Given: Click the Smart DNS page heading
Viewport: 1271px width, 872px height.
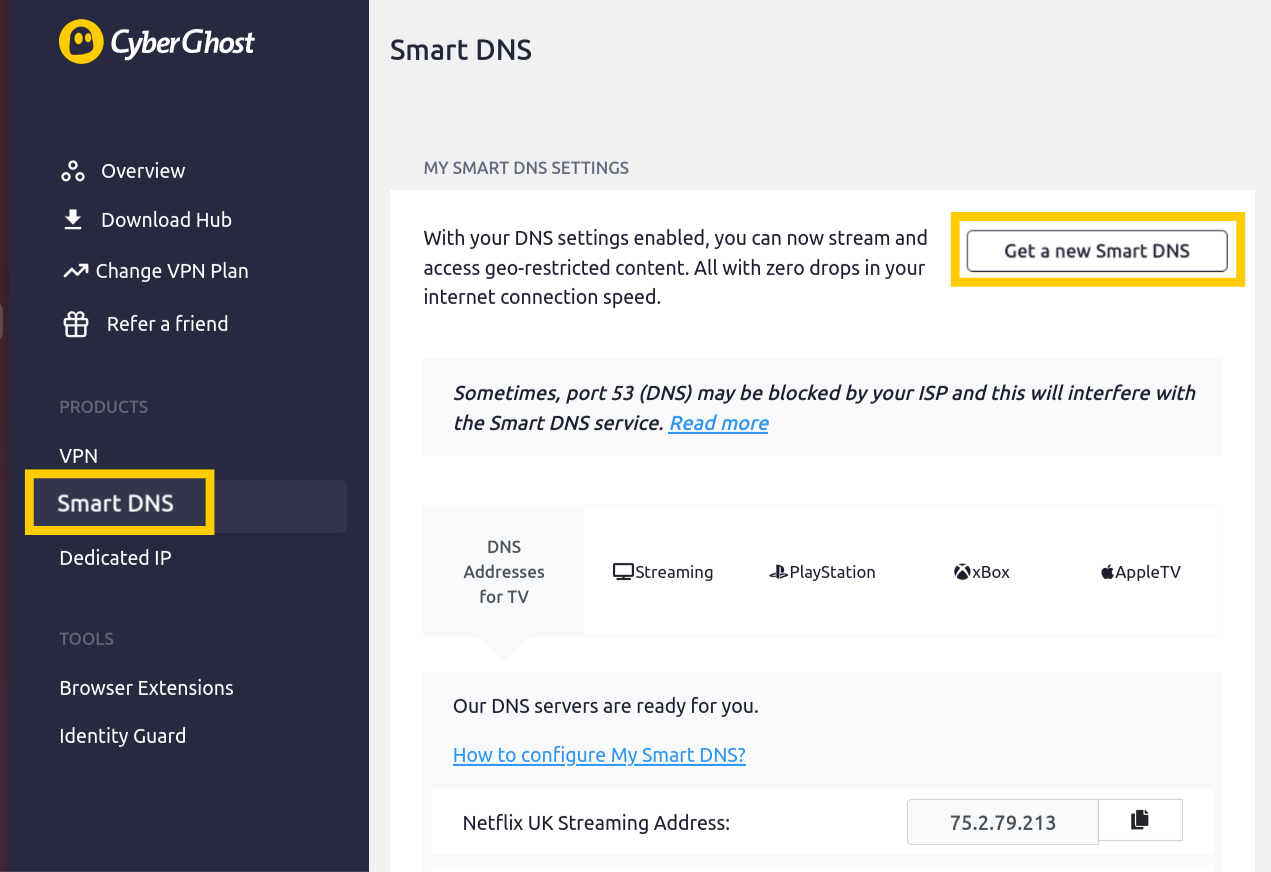Looking at the screenshot, I should tap(461, 50).
